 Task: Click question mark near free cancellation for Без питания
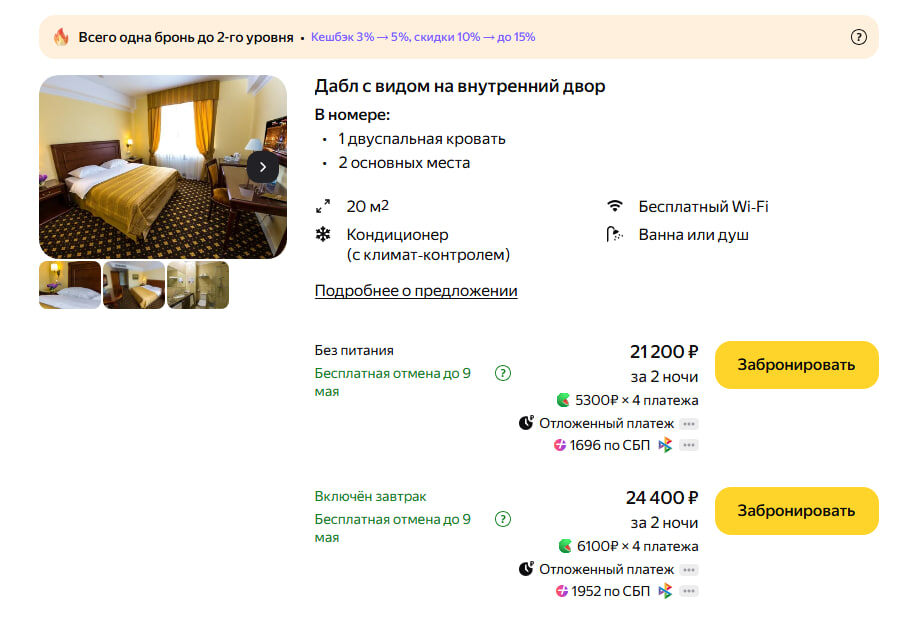(503, 373)
